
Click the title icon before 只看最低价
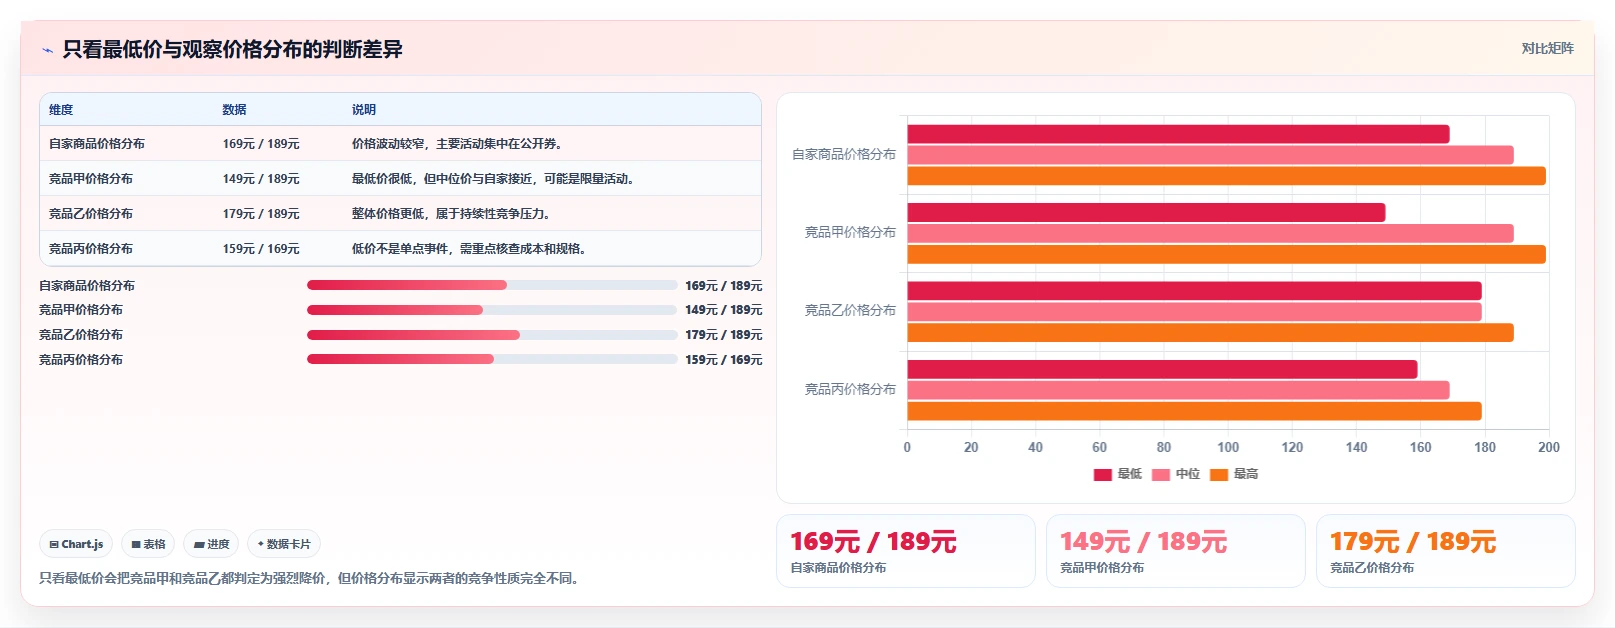point(47,50)
